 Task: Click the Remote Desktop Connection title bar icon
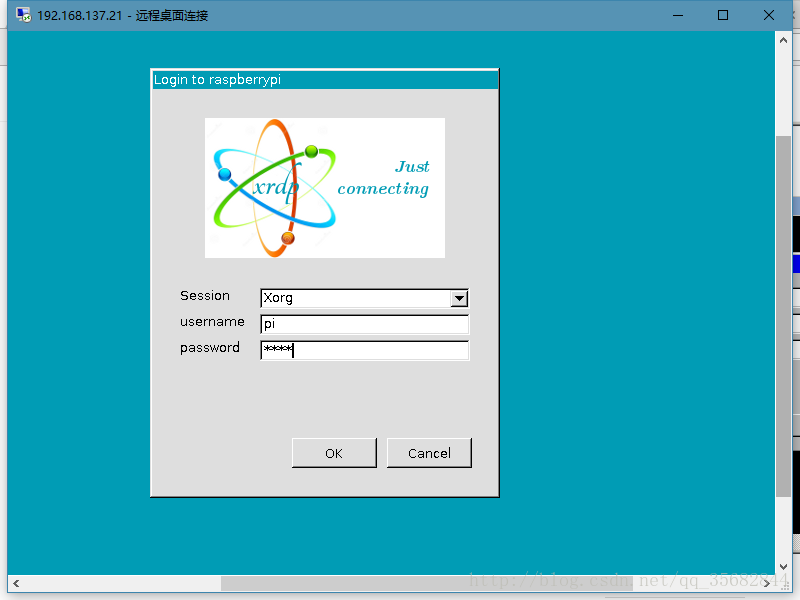point(23,15)
